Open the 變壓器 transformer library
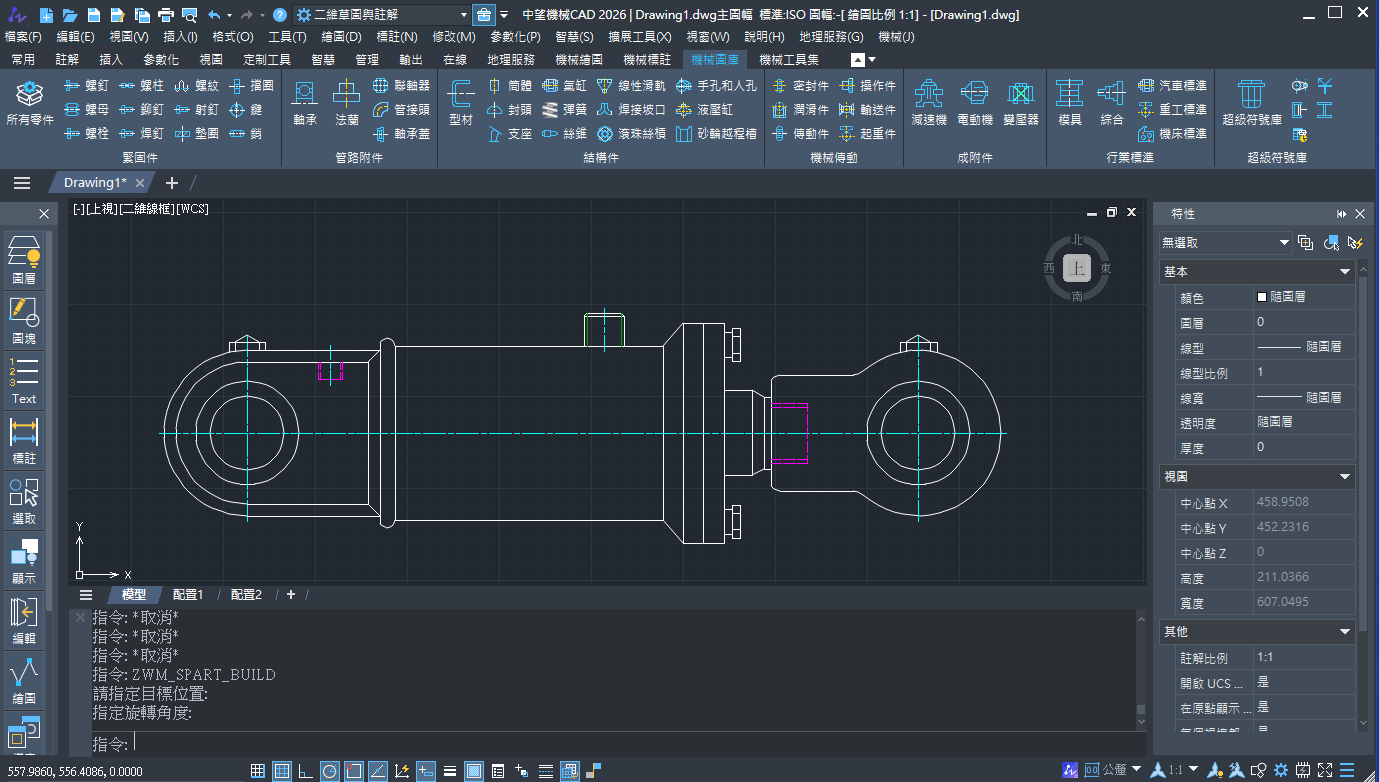Viewport: 1379px width, 782px height. (x=1020, y=104)
